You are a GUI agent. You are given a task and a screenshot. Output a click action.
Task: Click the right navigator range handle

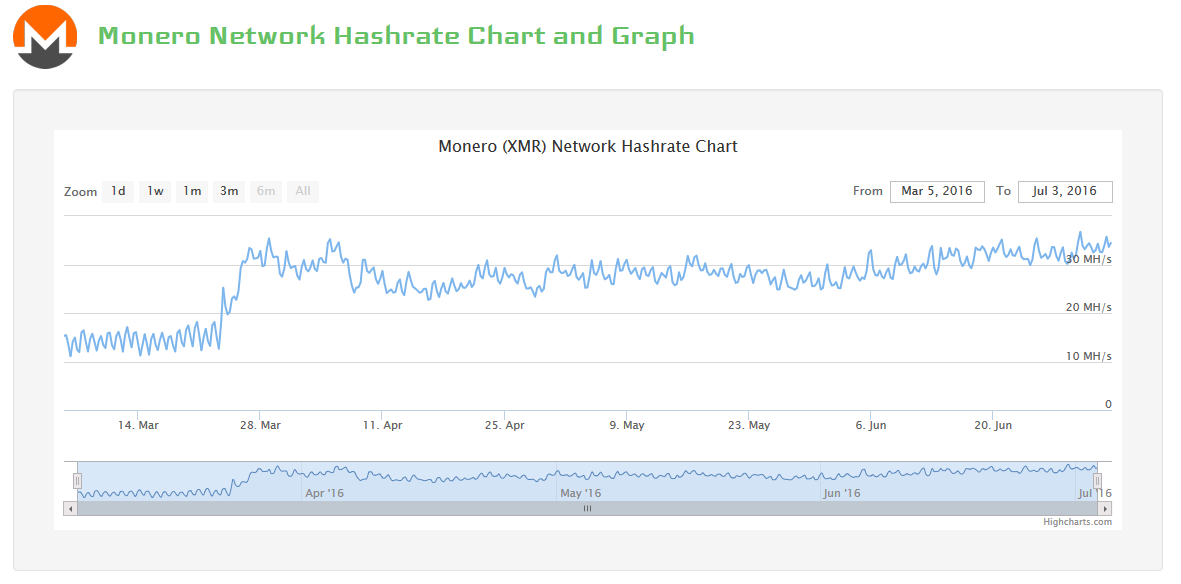1097,480
